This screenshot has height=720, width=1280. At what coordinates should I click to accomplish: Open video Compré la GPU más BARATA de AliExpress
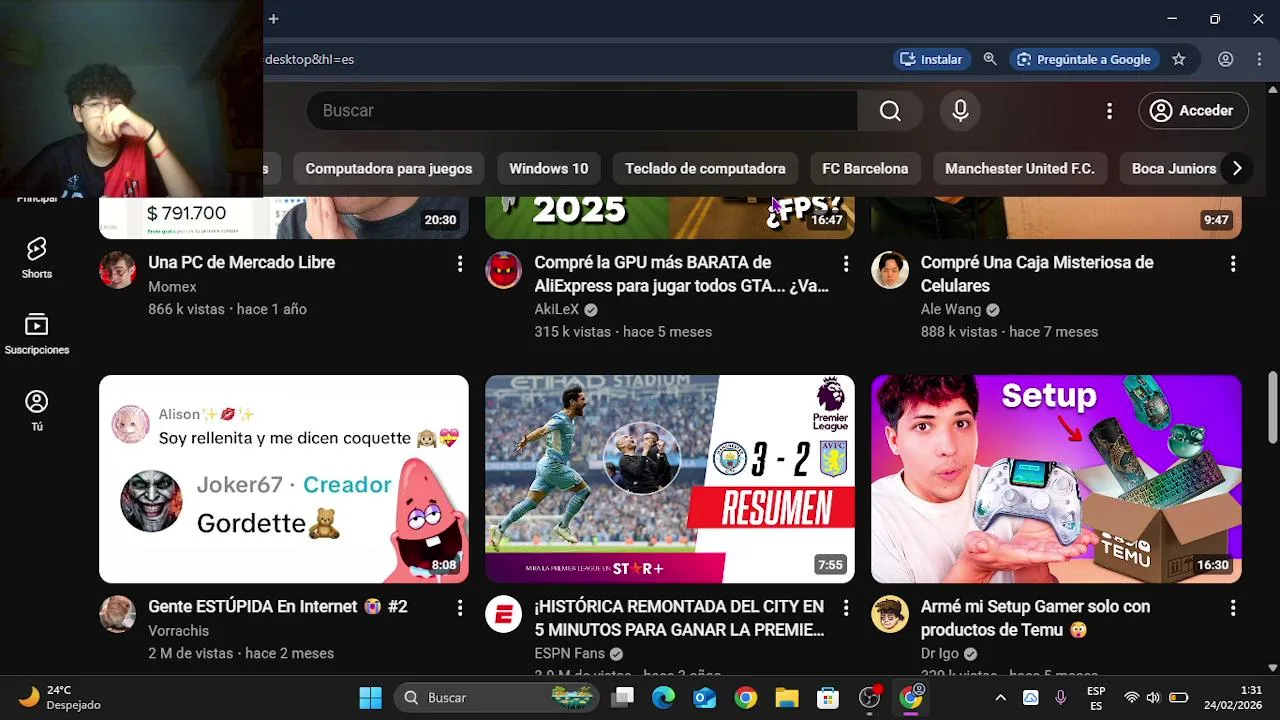681,274
